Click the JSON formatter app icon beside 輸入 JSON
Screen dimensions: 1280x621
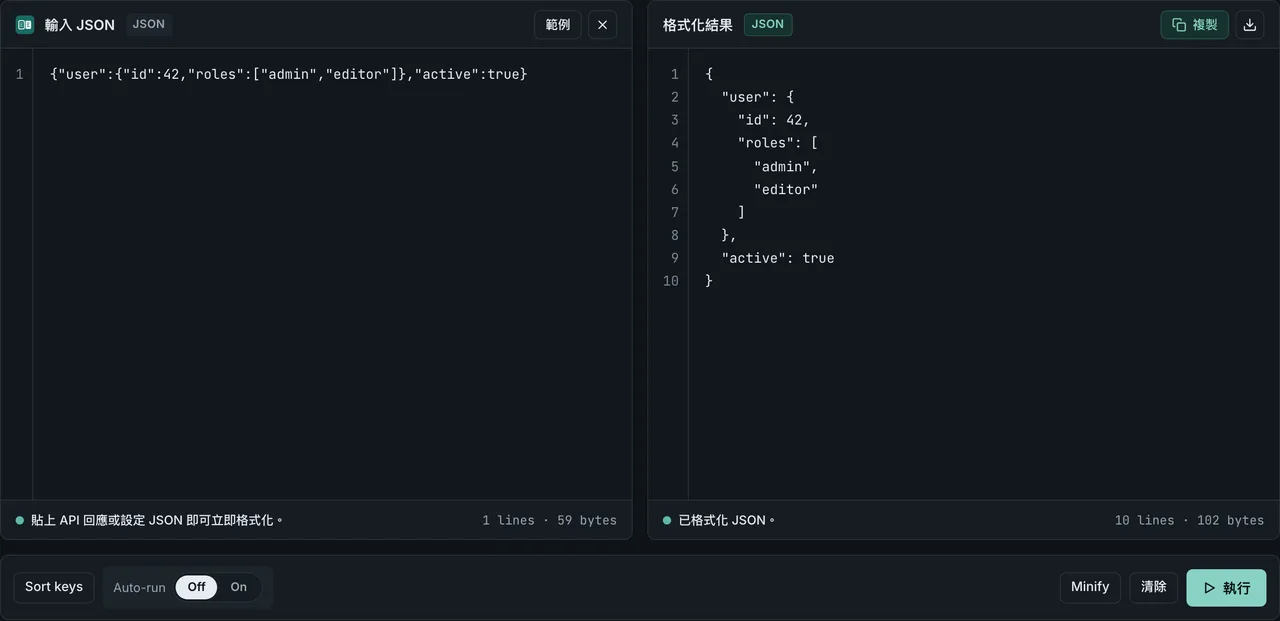(25, 25)
